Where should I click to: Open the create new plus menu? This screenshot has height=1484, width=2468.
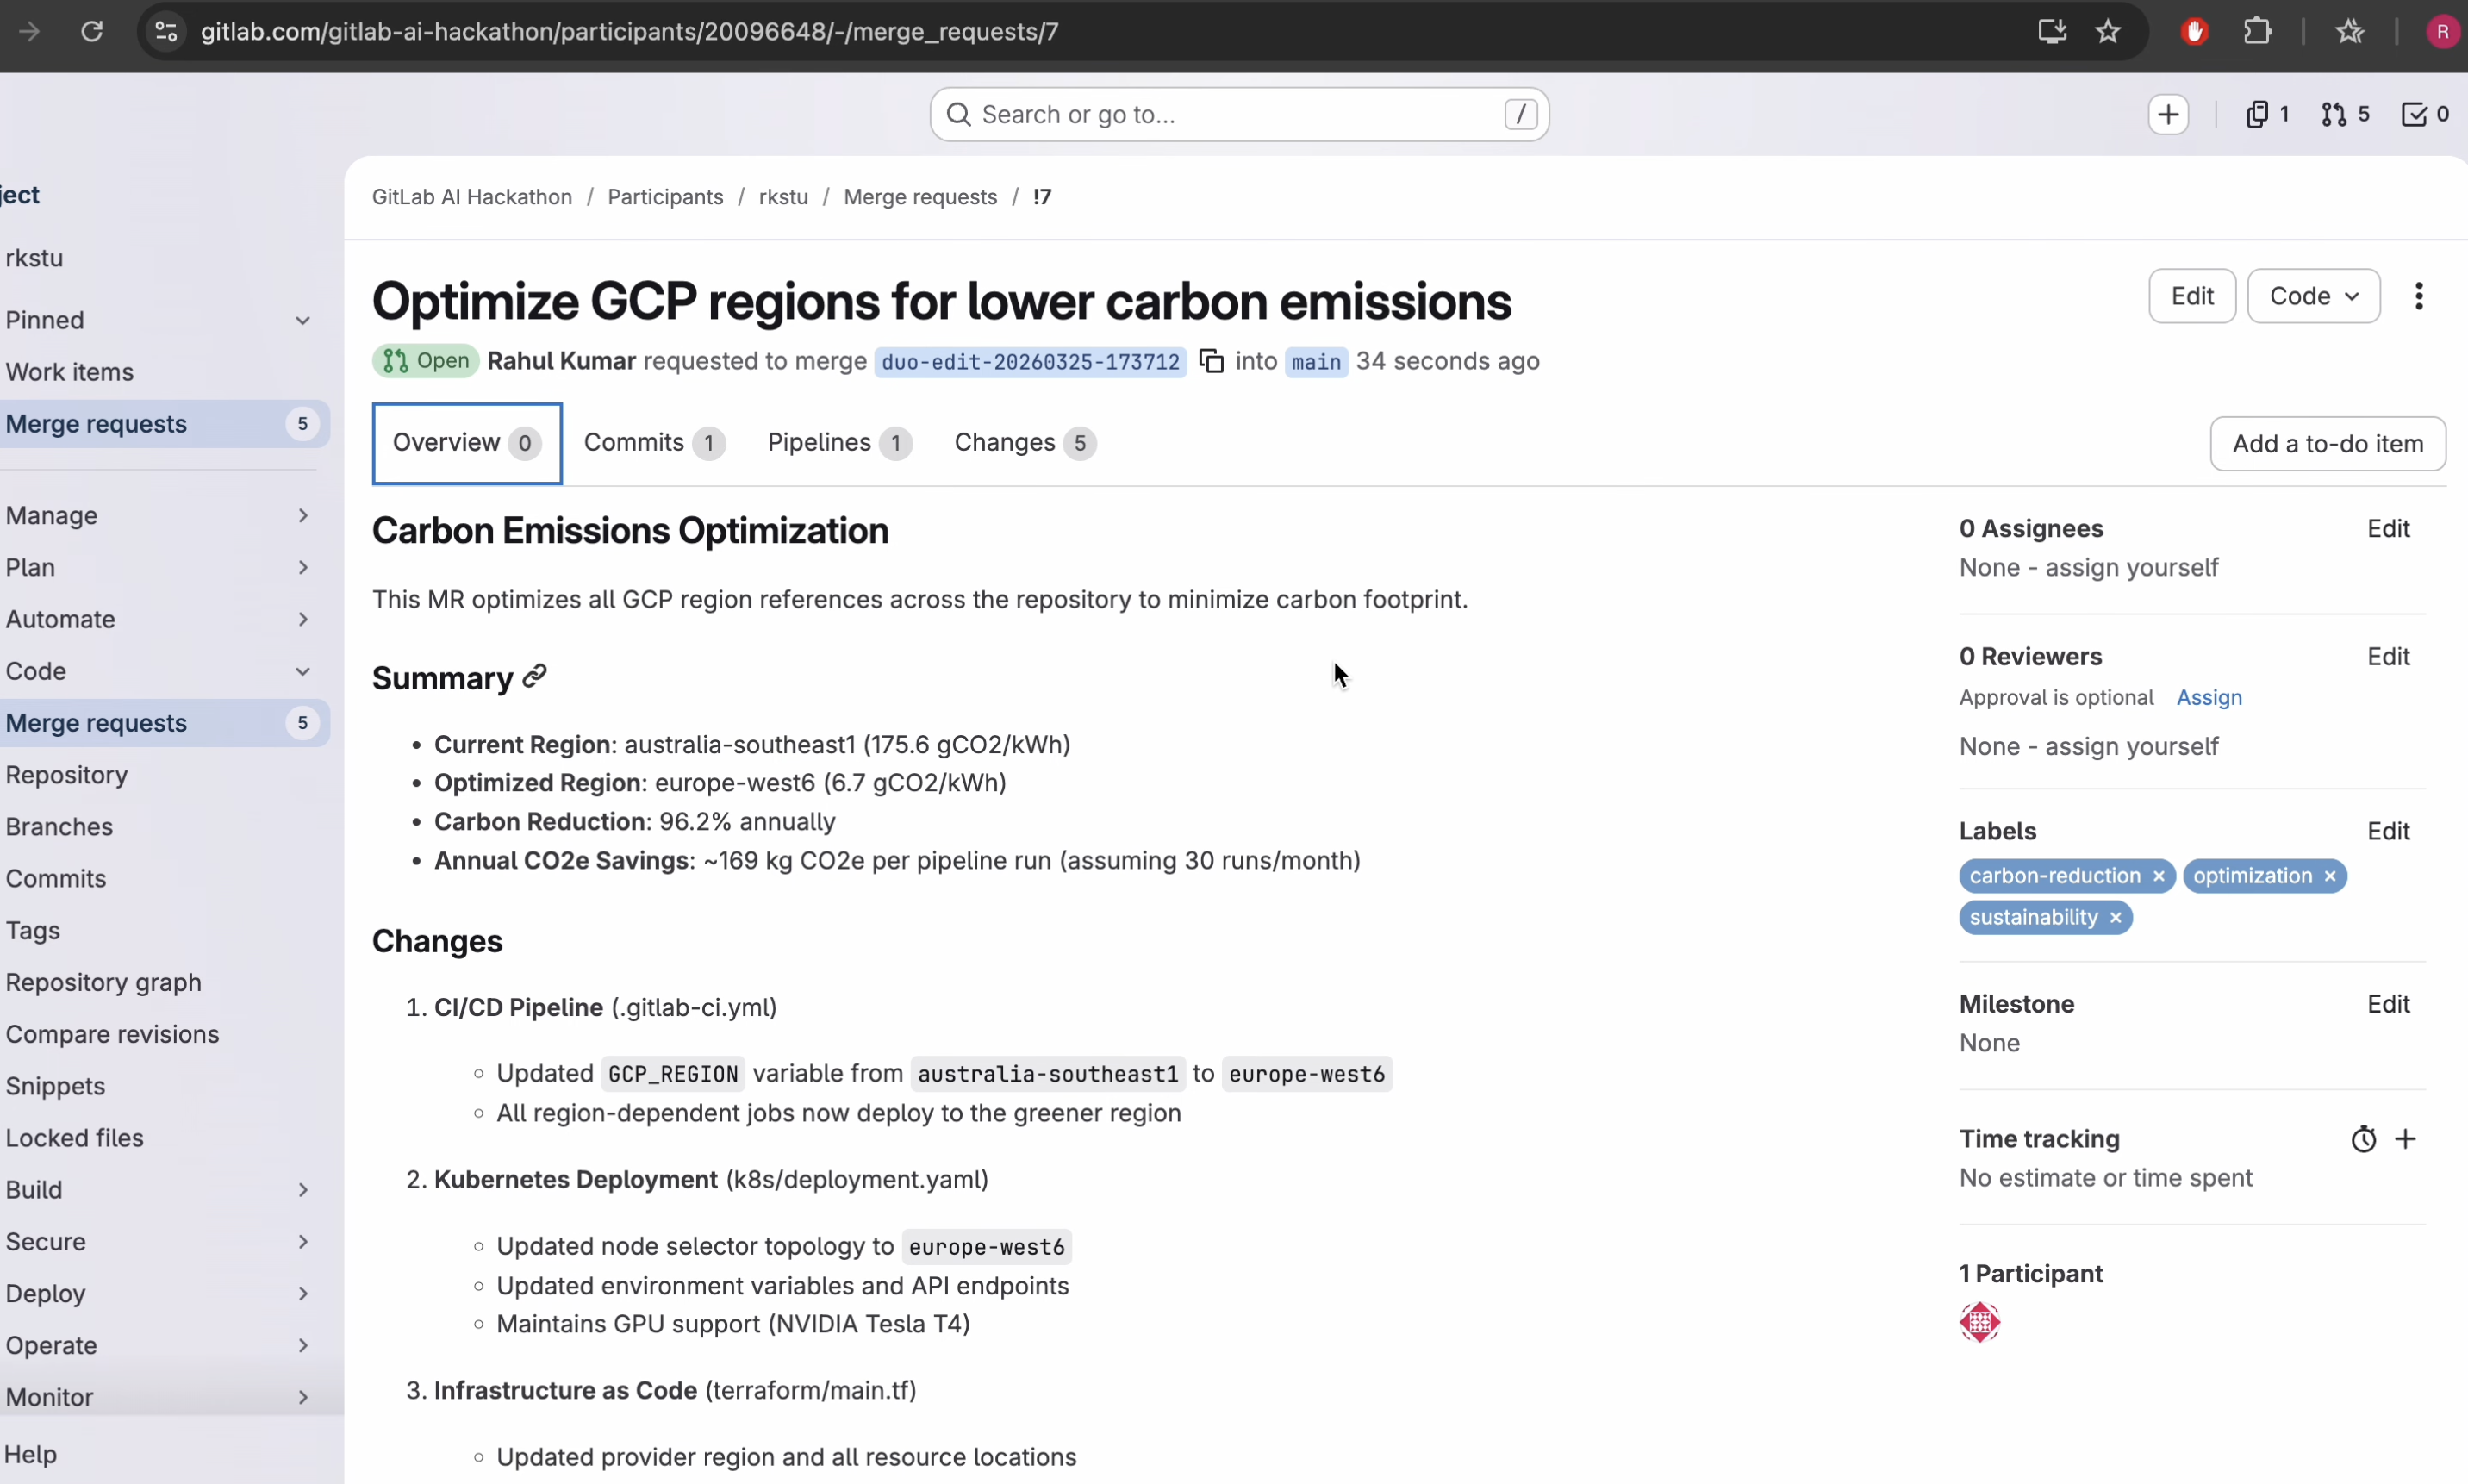pos(2168,114)
